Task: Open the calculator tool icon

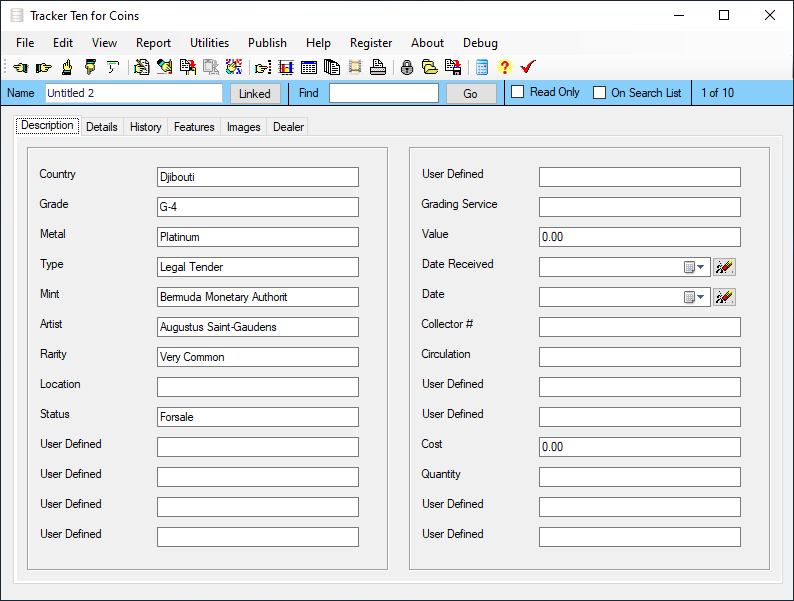Action: tap(482, 68)
